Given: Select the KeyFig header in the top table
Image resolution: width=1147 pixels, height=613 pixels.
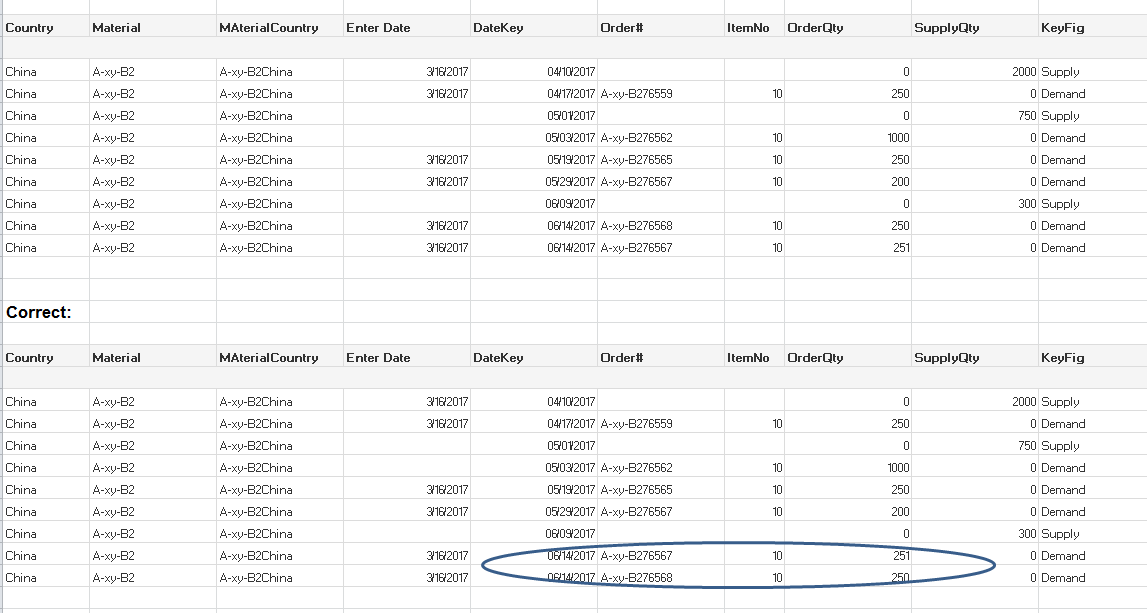Looking at the screenshot, I should [x=1062, y=28].
